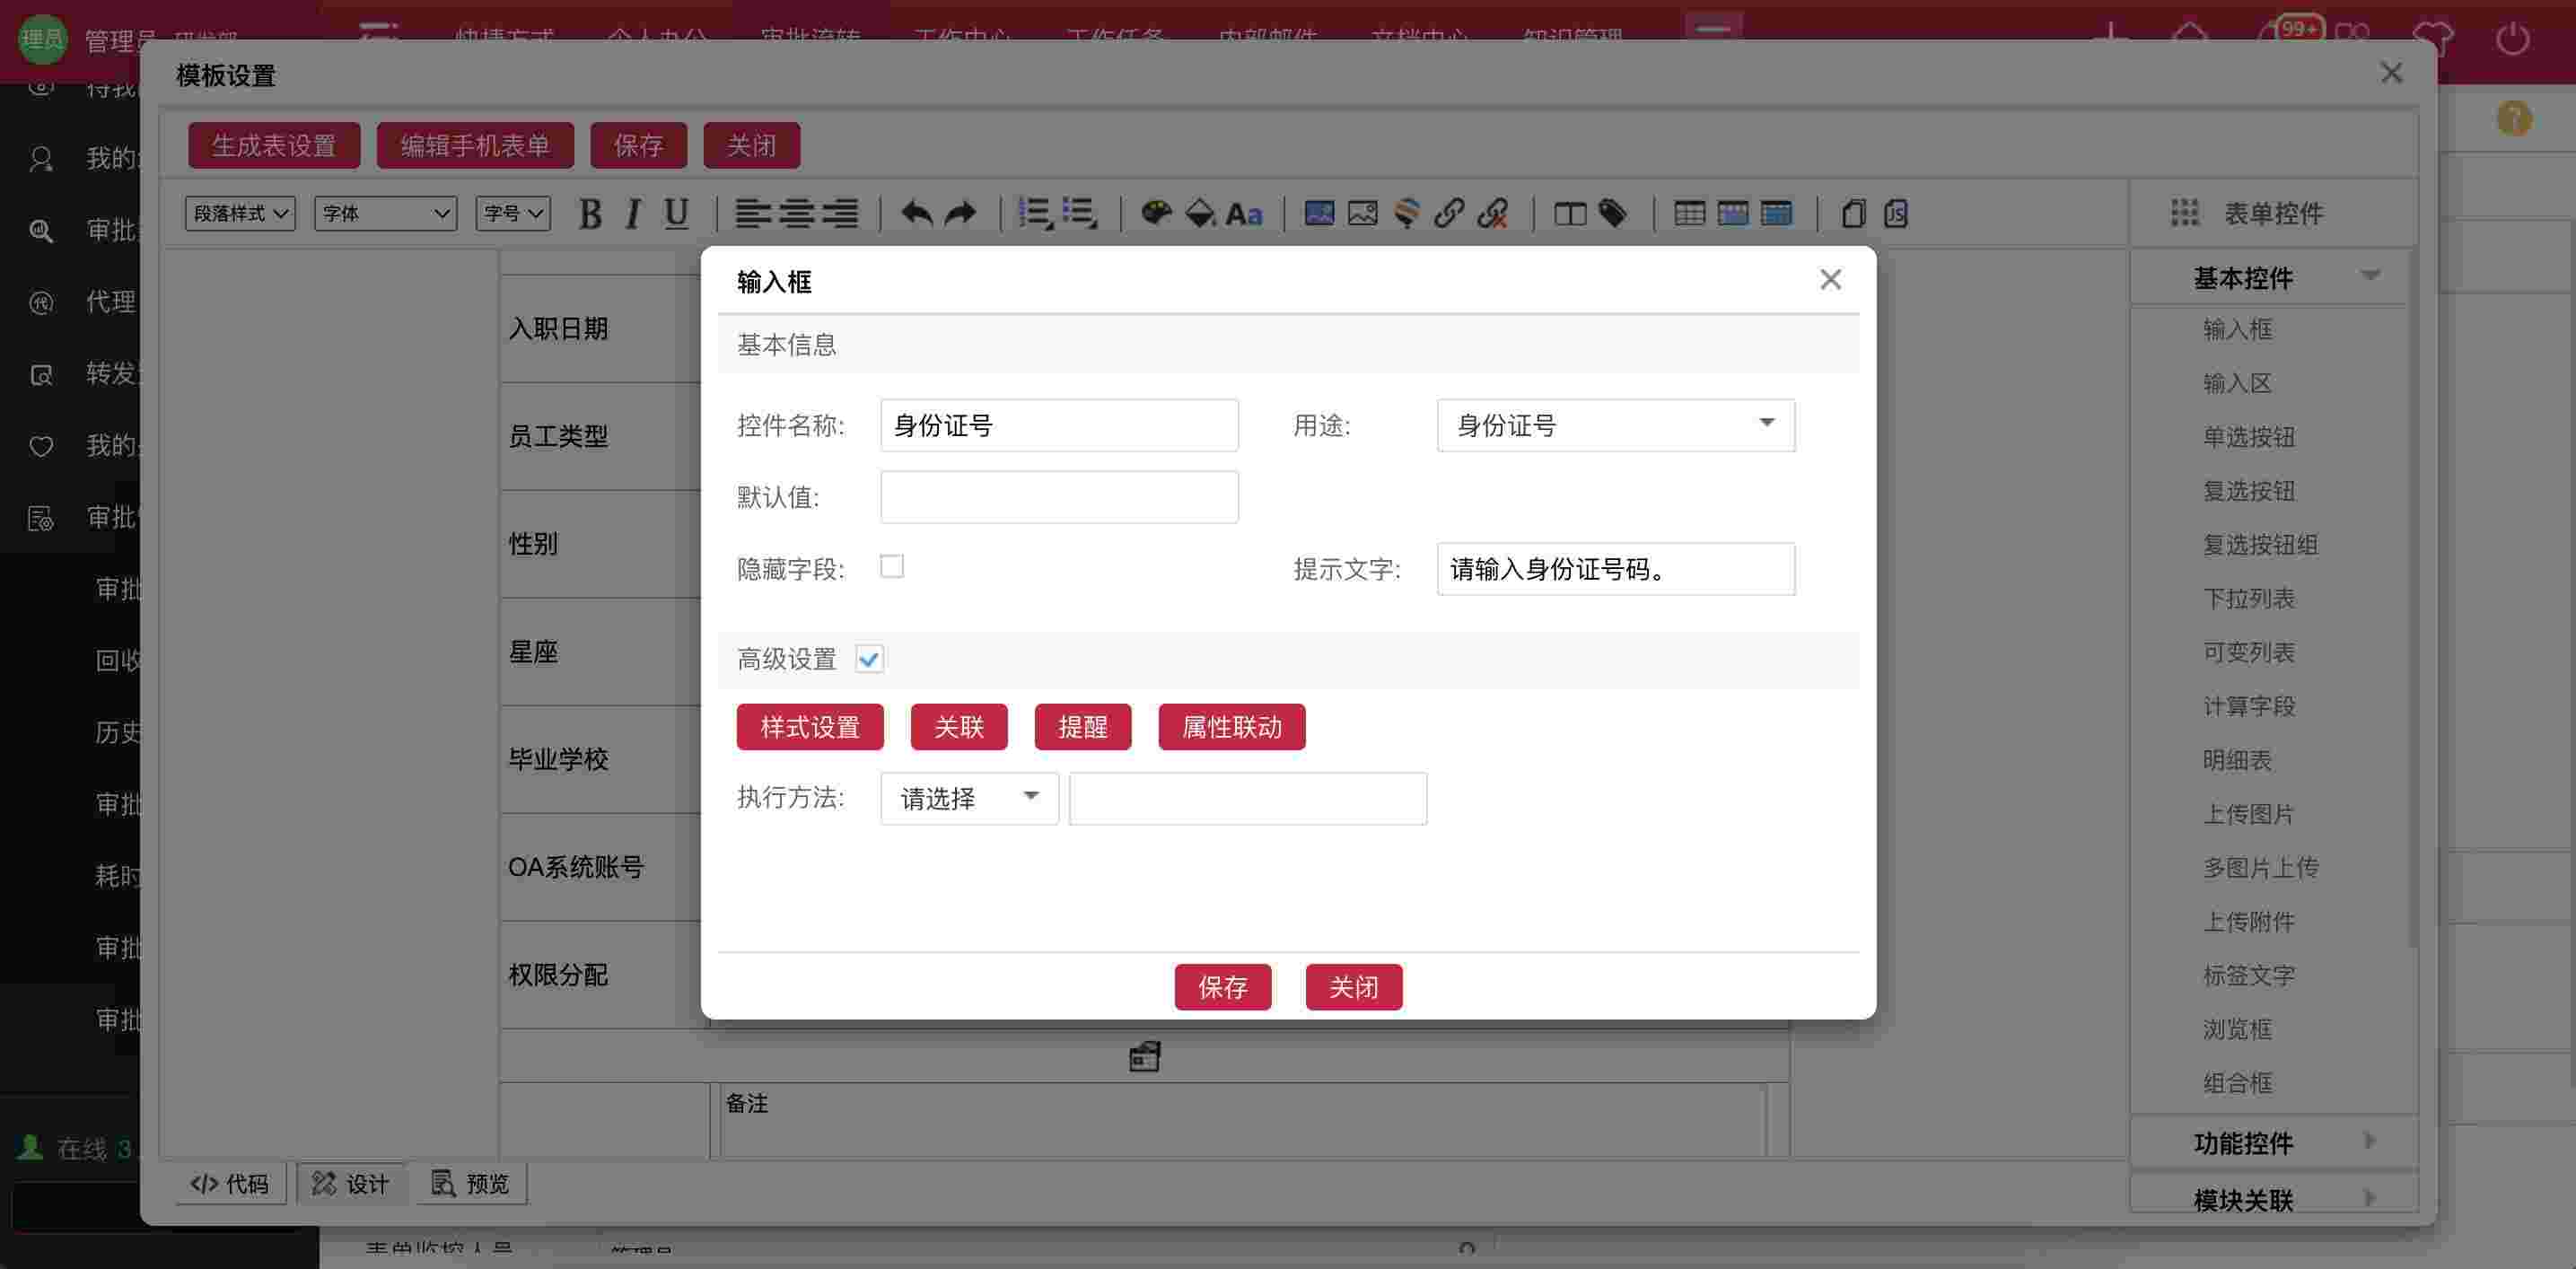Viewport: 2576px width, 1269px height.
Task: Click the remove link icon
Action: (x=1492, y=213)
